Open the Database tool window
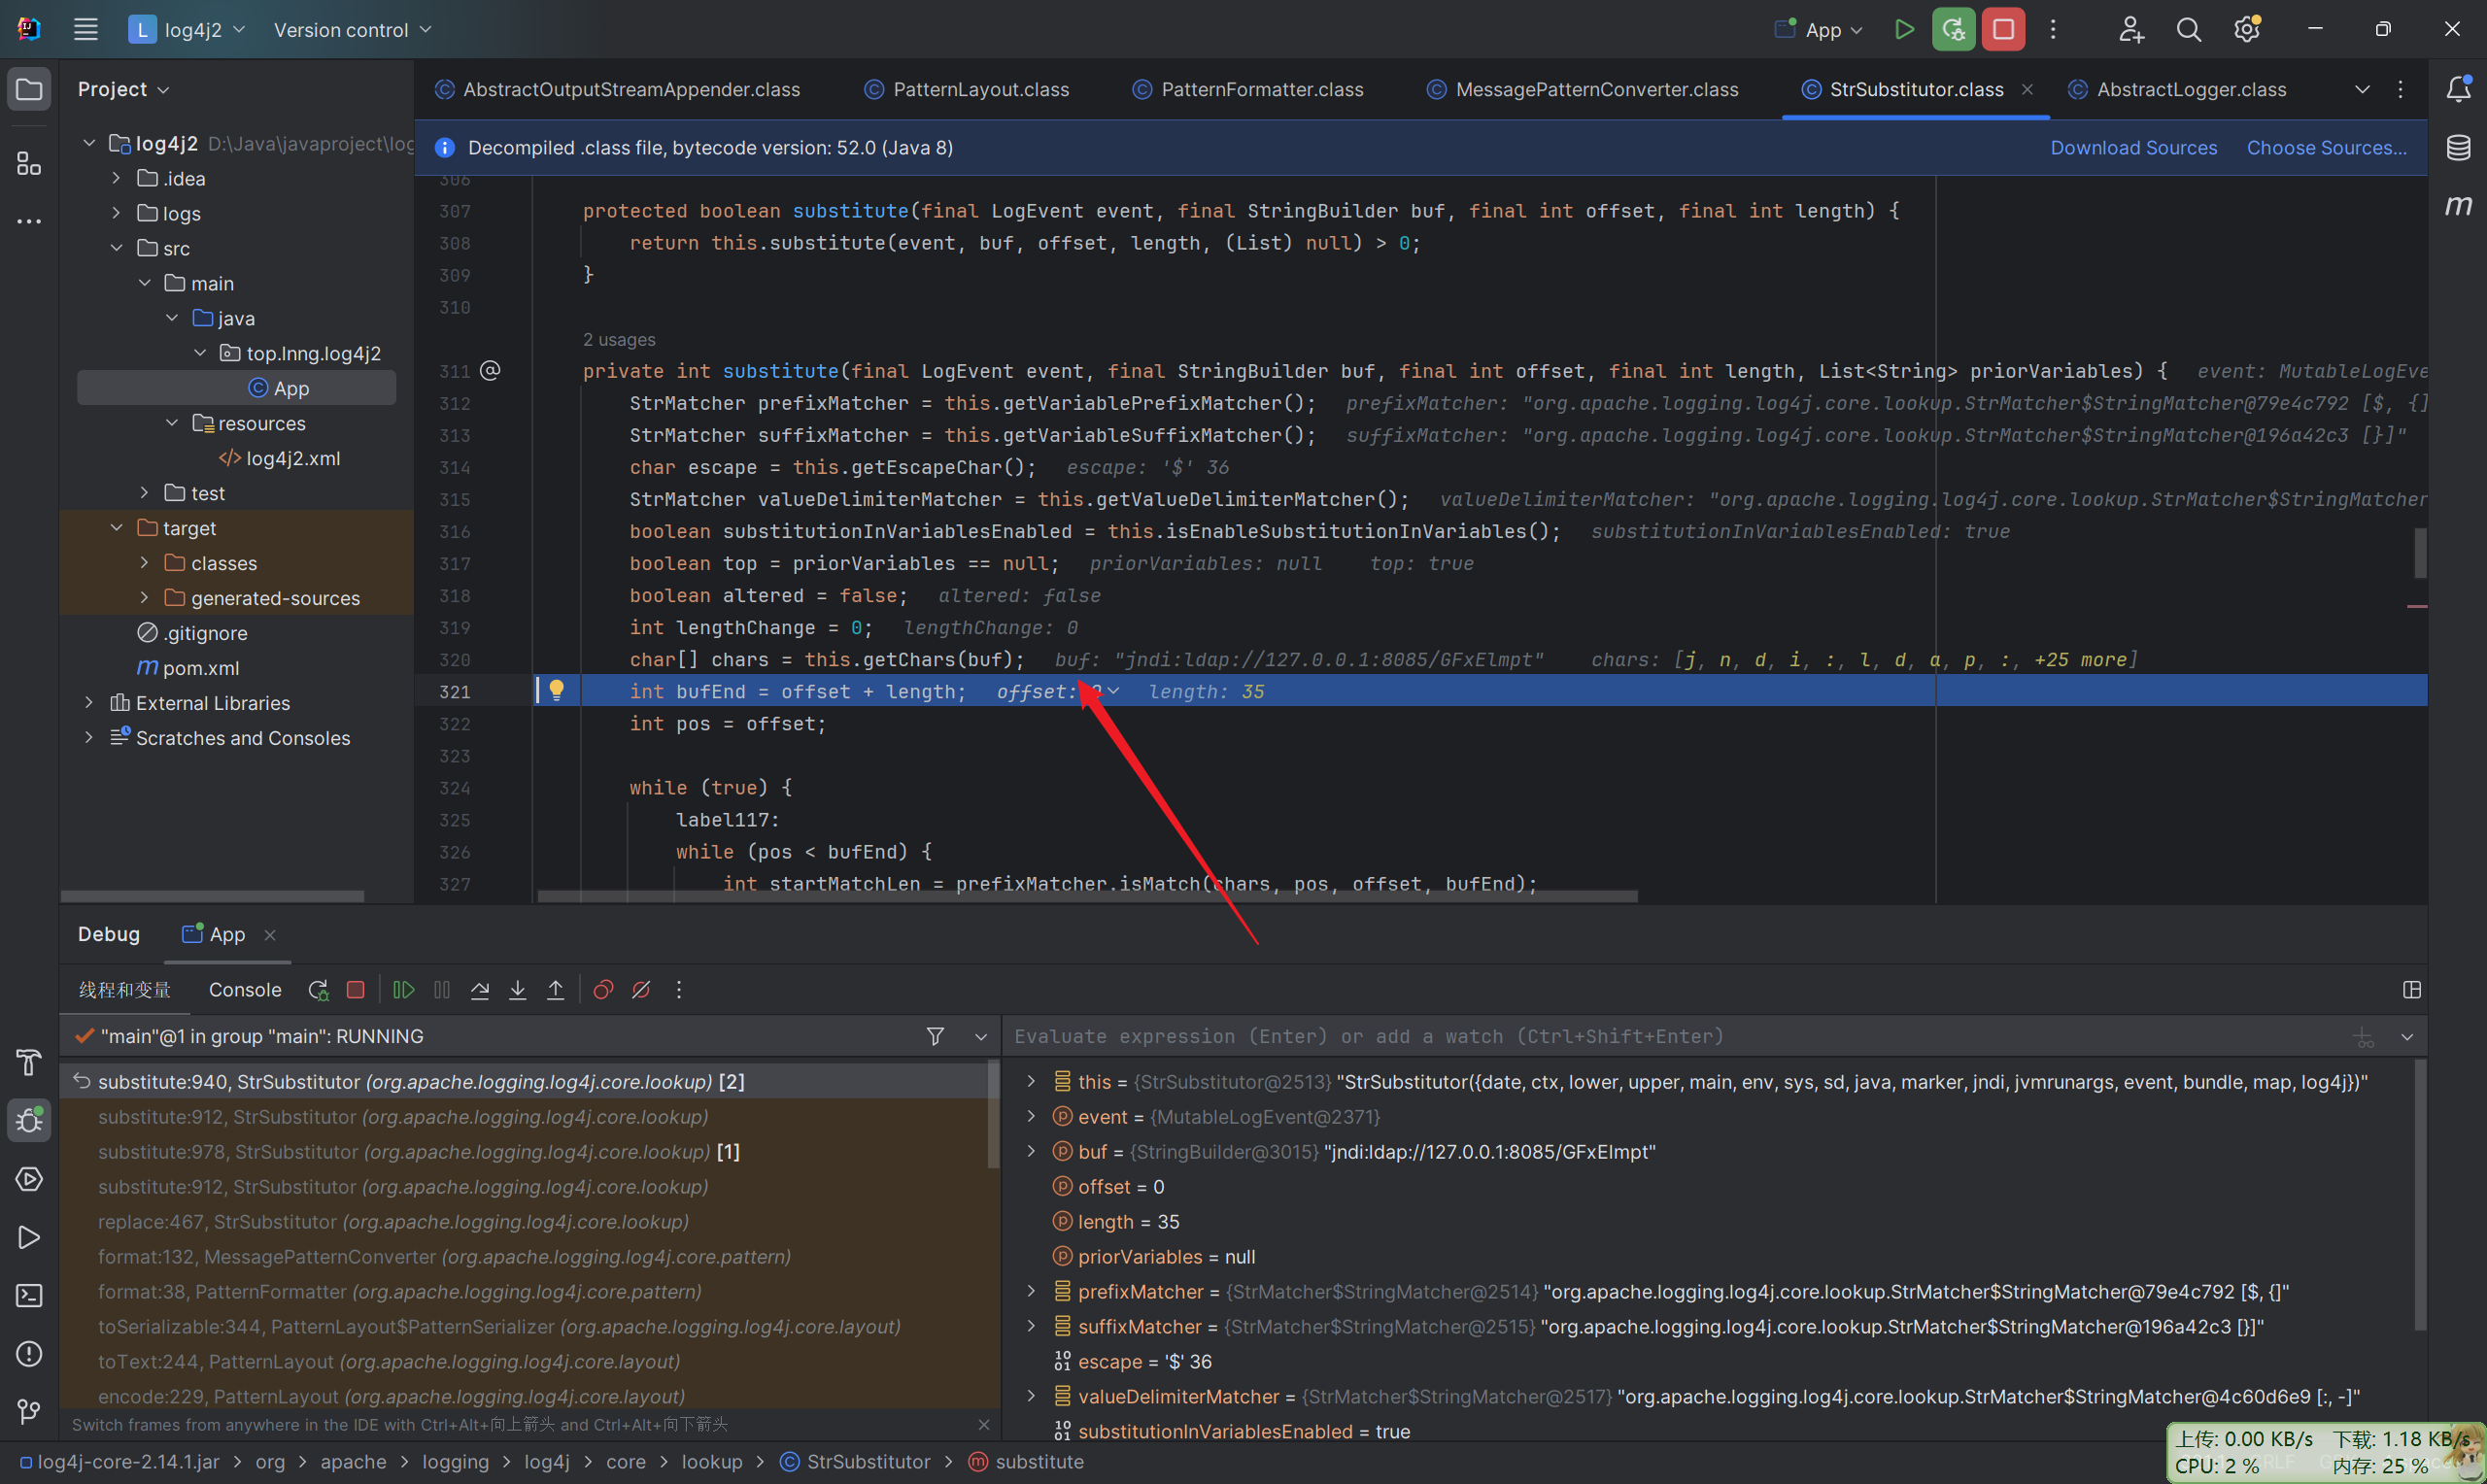Viewport: 2487px width, 1484px height. (x=2458, y=147)
